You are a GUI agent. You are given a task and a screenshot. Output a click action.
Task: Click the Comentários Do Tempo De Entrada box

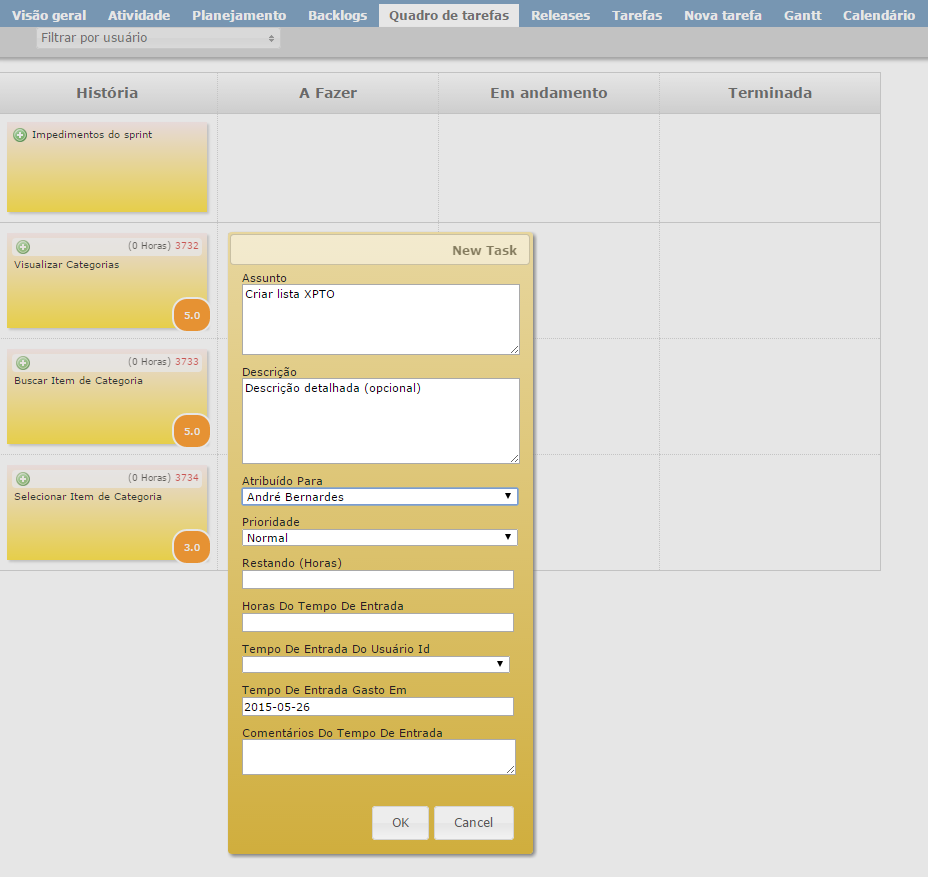[379, 757]
